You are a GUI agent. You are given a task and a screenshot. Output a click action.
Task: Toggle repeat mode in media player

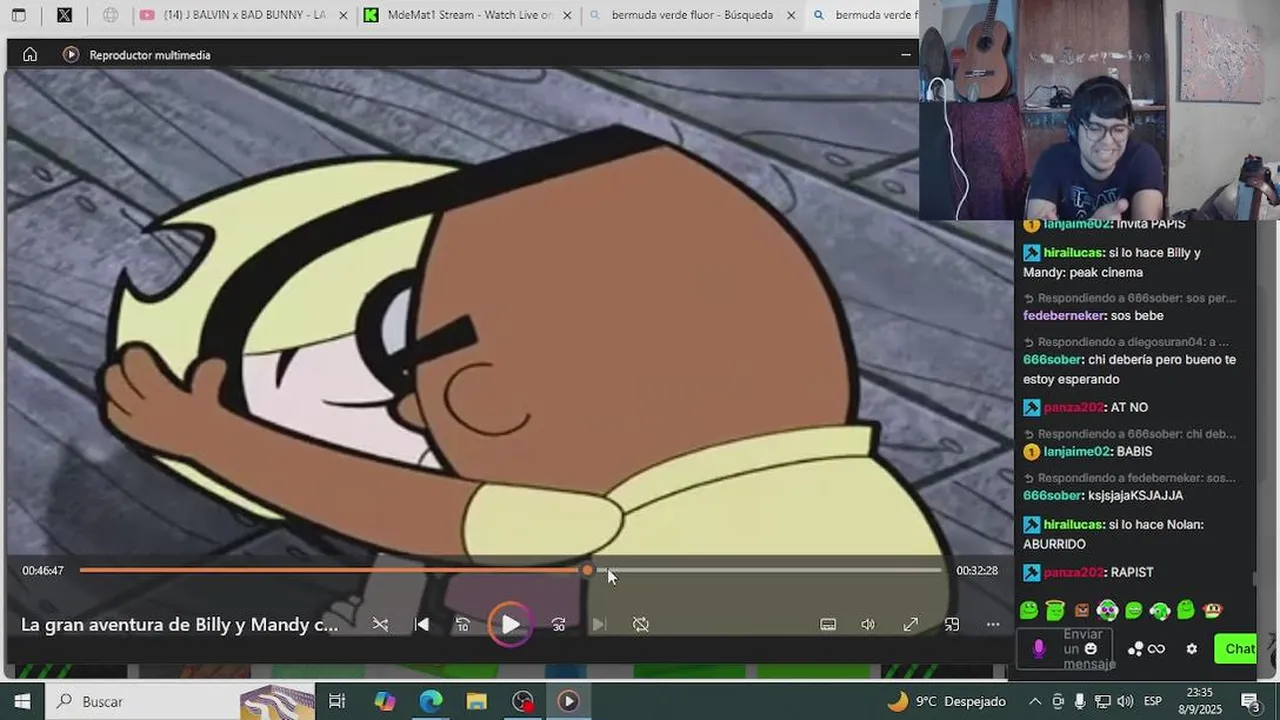[x=641, y=624]
